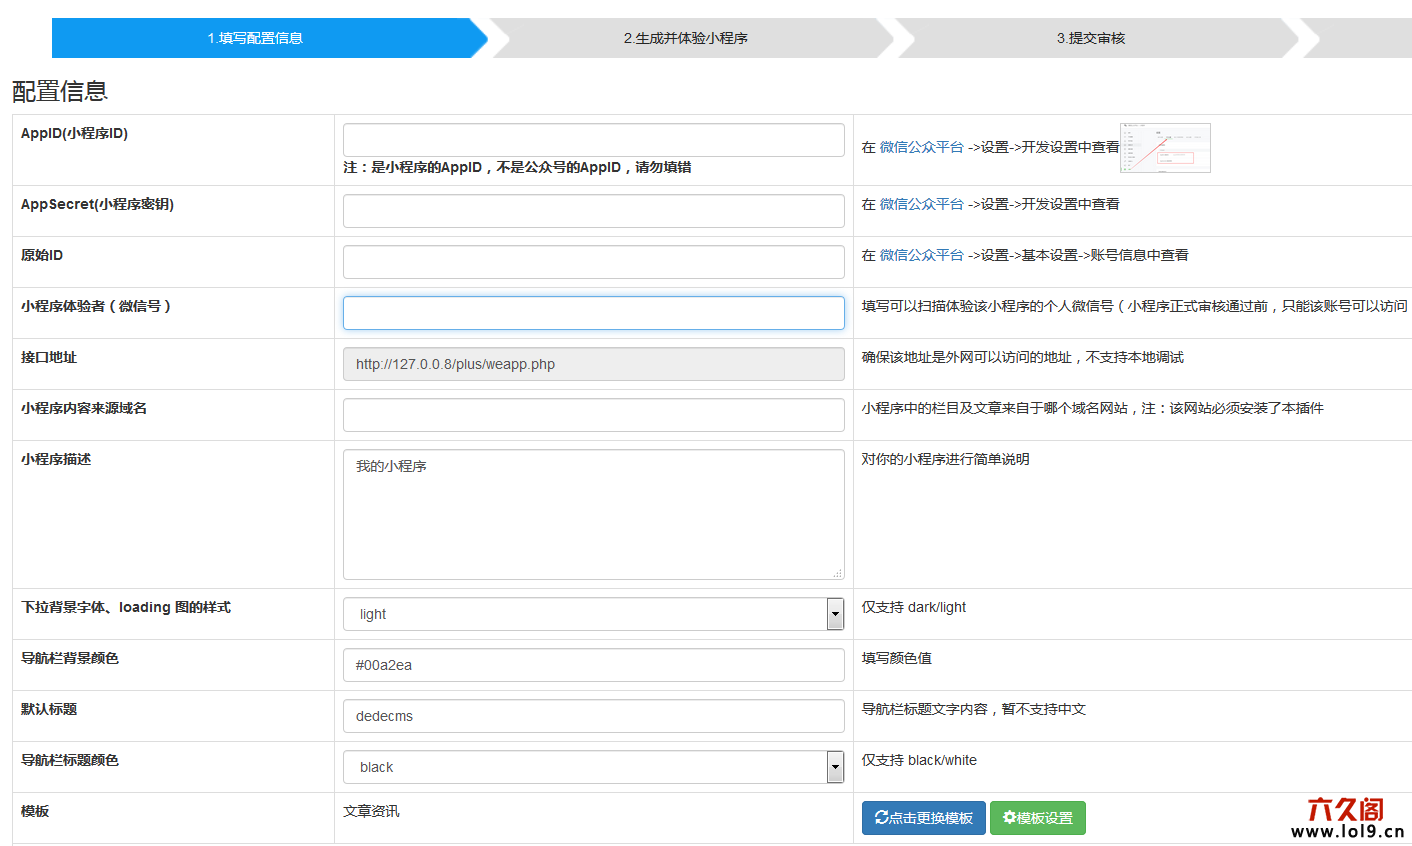
Task: Click the 小程序描述 textarea containing 我的小程序
Action: [x=594, y=514]
